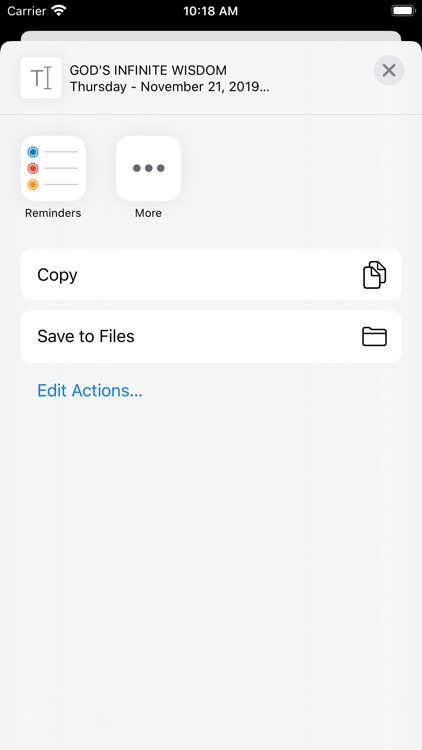Select the Copy action label

point(57,275)
